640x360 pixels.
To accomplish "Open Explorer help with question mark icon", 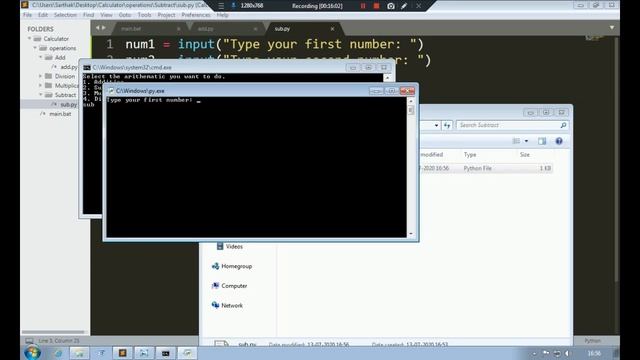I will coord(559,141).
